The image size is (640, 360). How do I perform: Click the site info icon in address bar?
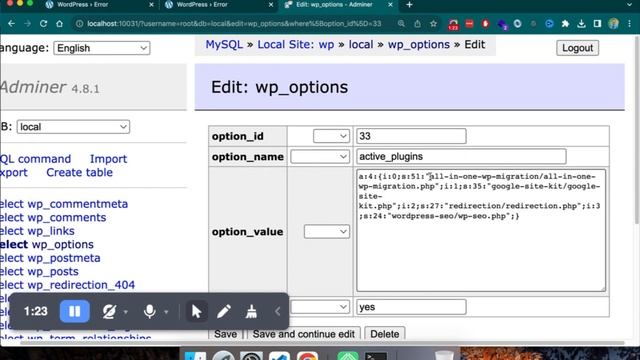[80, 24]
